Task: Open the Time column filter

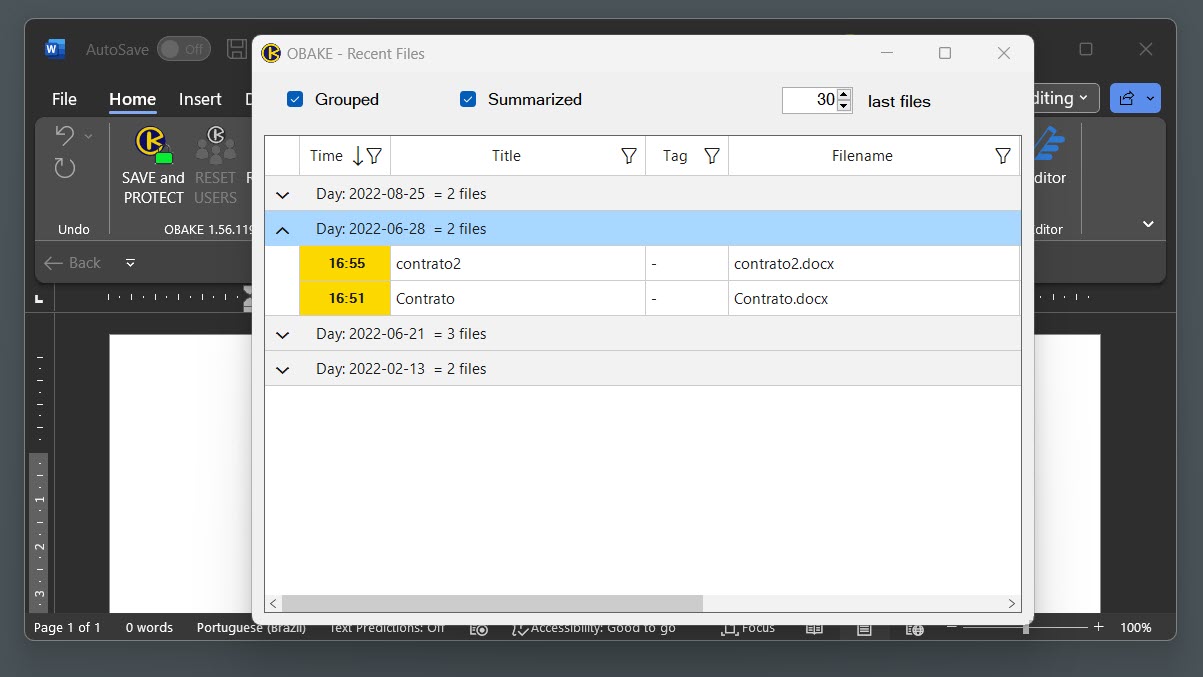Action: point(374,156)
